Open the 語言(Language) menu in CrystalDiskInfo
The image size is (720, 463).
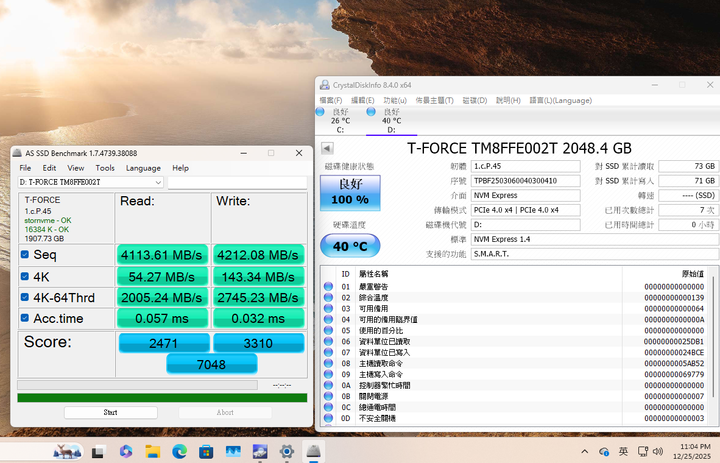(560, 100)
